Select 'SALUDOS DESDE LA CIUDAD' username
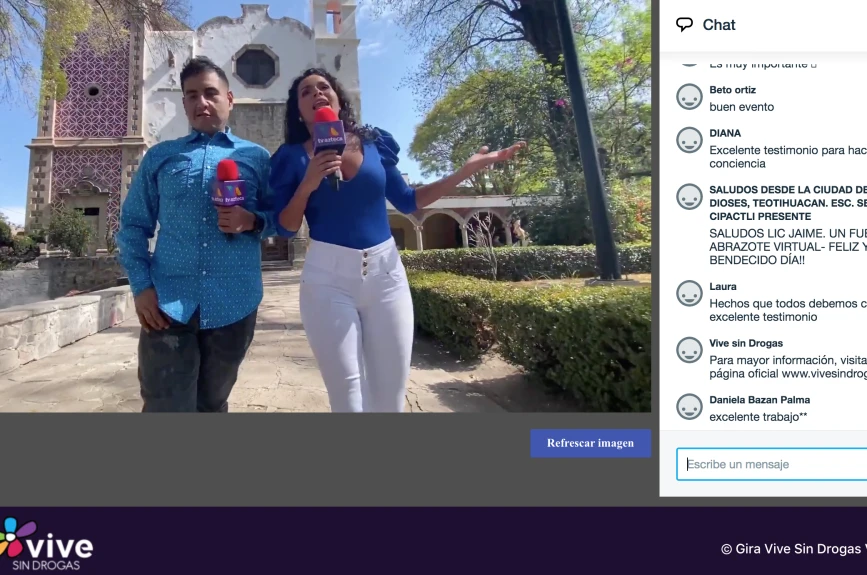This screenshot has height=575, width=867. tap(788, 203)
